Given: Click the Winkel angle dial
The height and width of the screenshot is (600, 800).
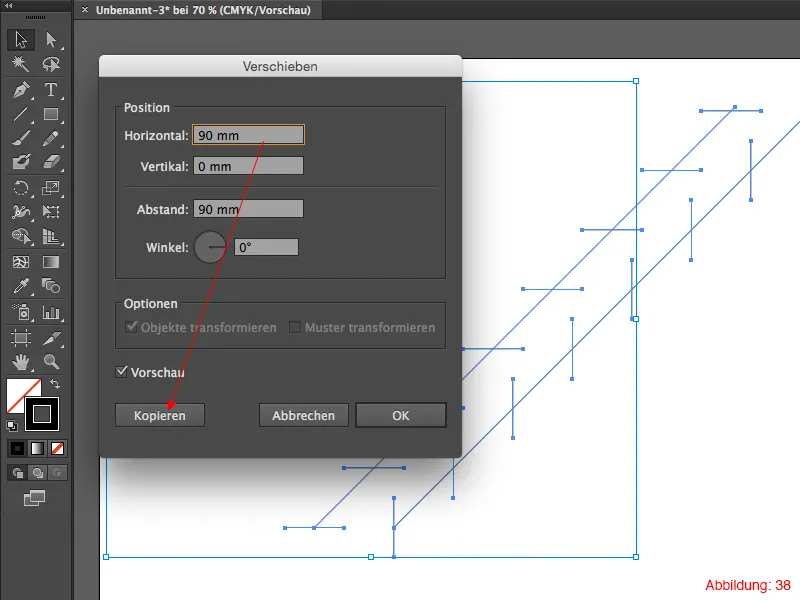Looking at the screenshot, I should tap(210, 247).
